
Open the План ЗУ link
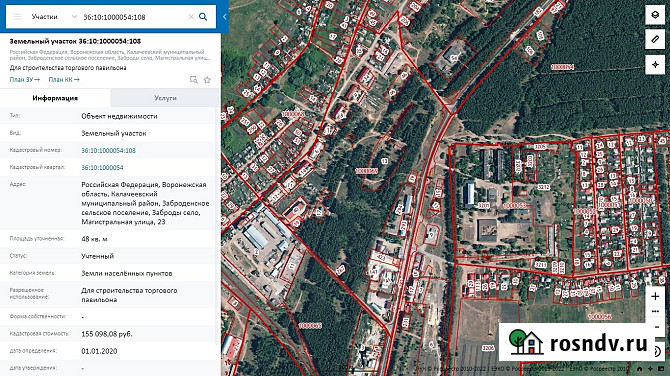click(x=25, y=79)
